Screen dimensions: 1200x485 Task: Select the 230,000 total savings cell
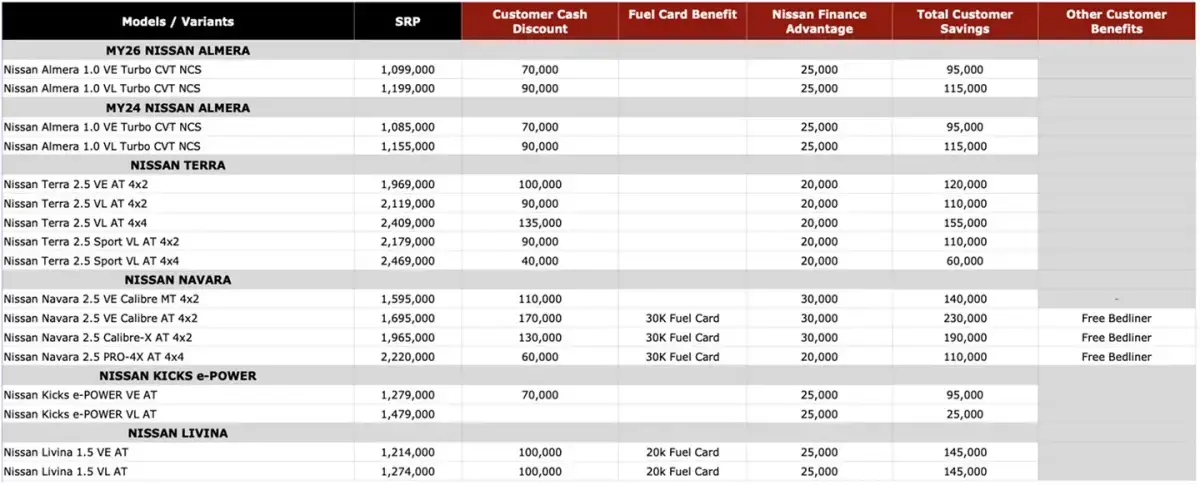[x=965, y=318]
